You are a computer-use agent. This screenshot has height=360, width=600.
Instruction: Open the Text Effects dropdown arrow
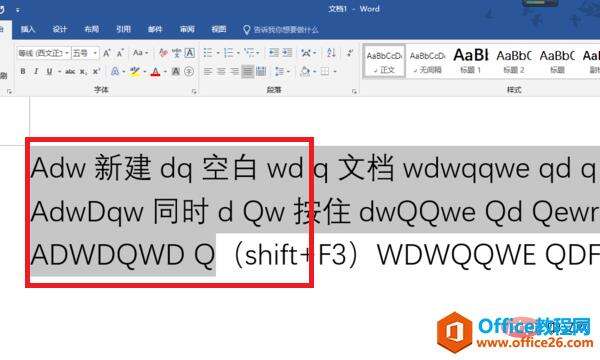[124, 72]
